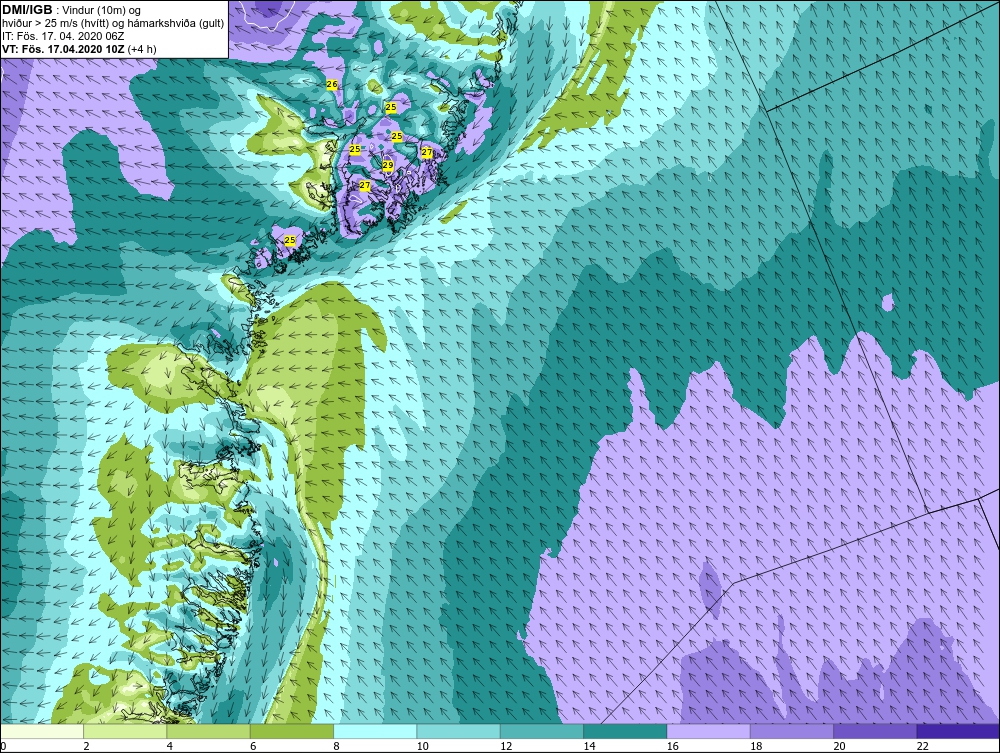This screenshot has height=753, width=1000.
Task: Click the legend tick label '14'
Action: pos(589,746)
